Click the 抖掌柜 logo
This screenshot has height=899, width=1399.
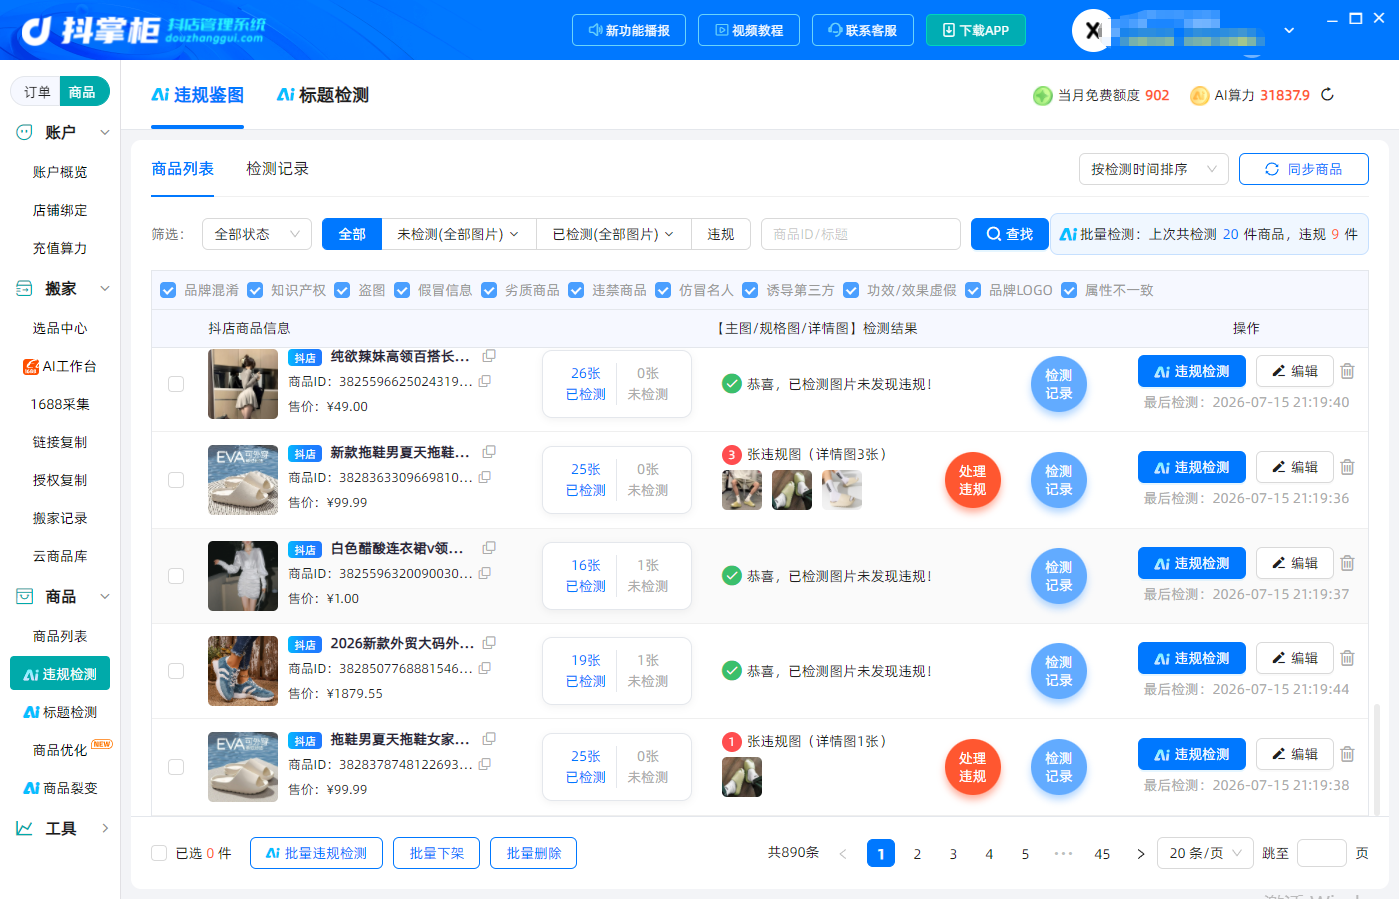tap(143, 30)
